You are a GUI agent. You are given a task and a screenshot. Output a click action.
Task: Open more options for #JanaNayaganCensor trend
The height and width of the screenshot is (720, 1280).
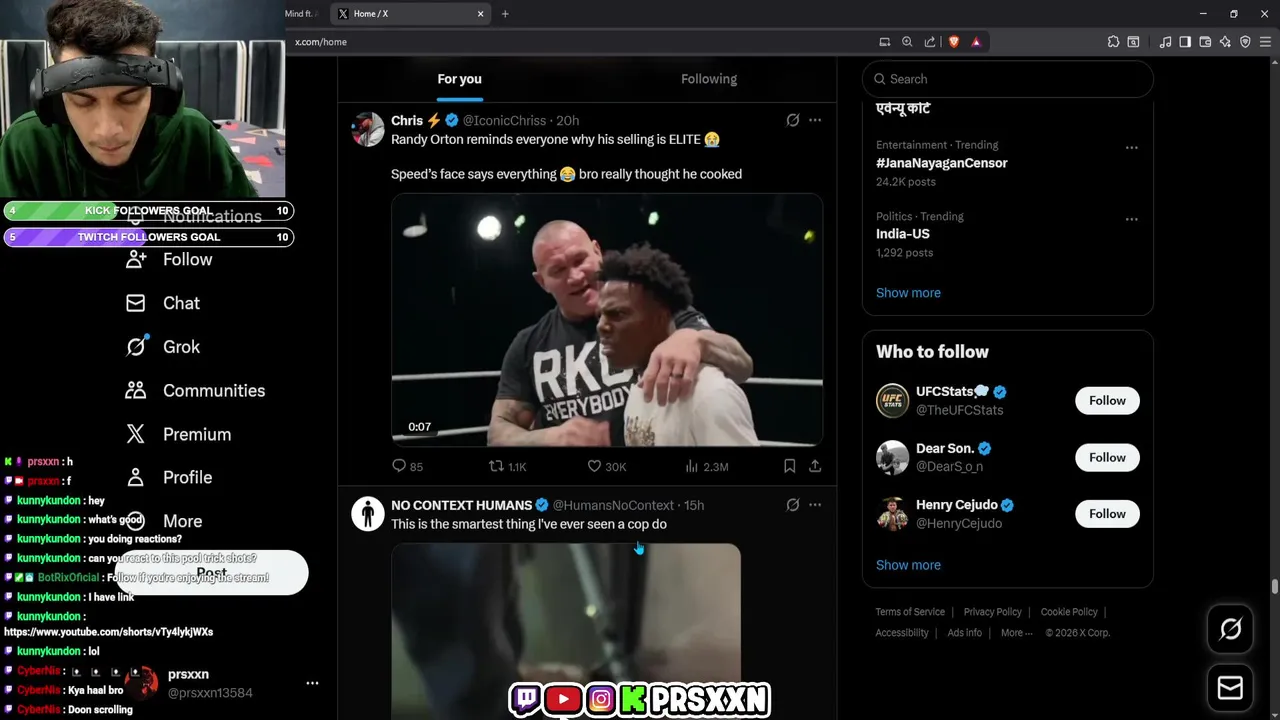coord(1131,147)
